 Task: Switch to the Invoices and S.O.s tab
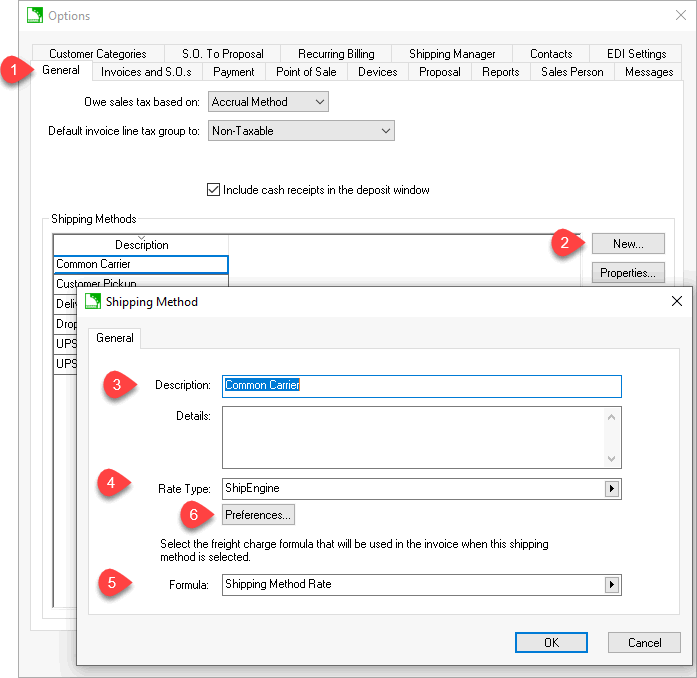[x=146, y=72]
